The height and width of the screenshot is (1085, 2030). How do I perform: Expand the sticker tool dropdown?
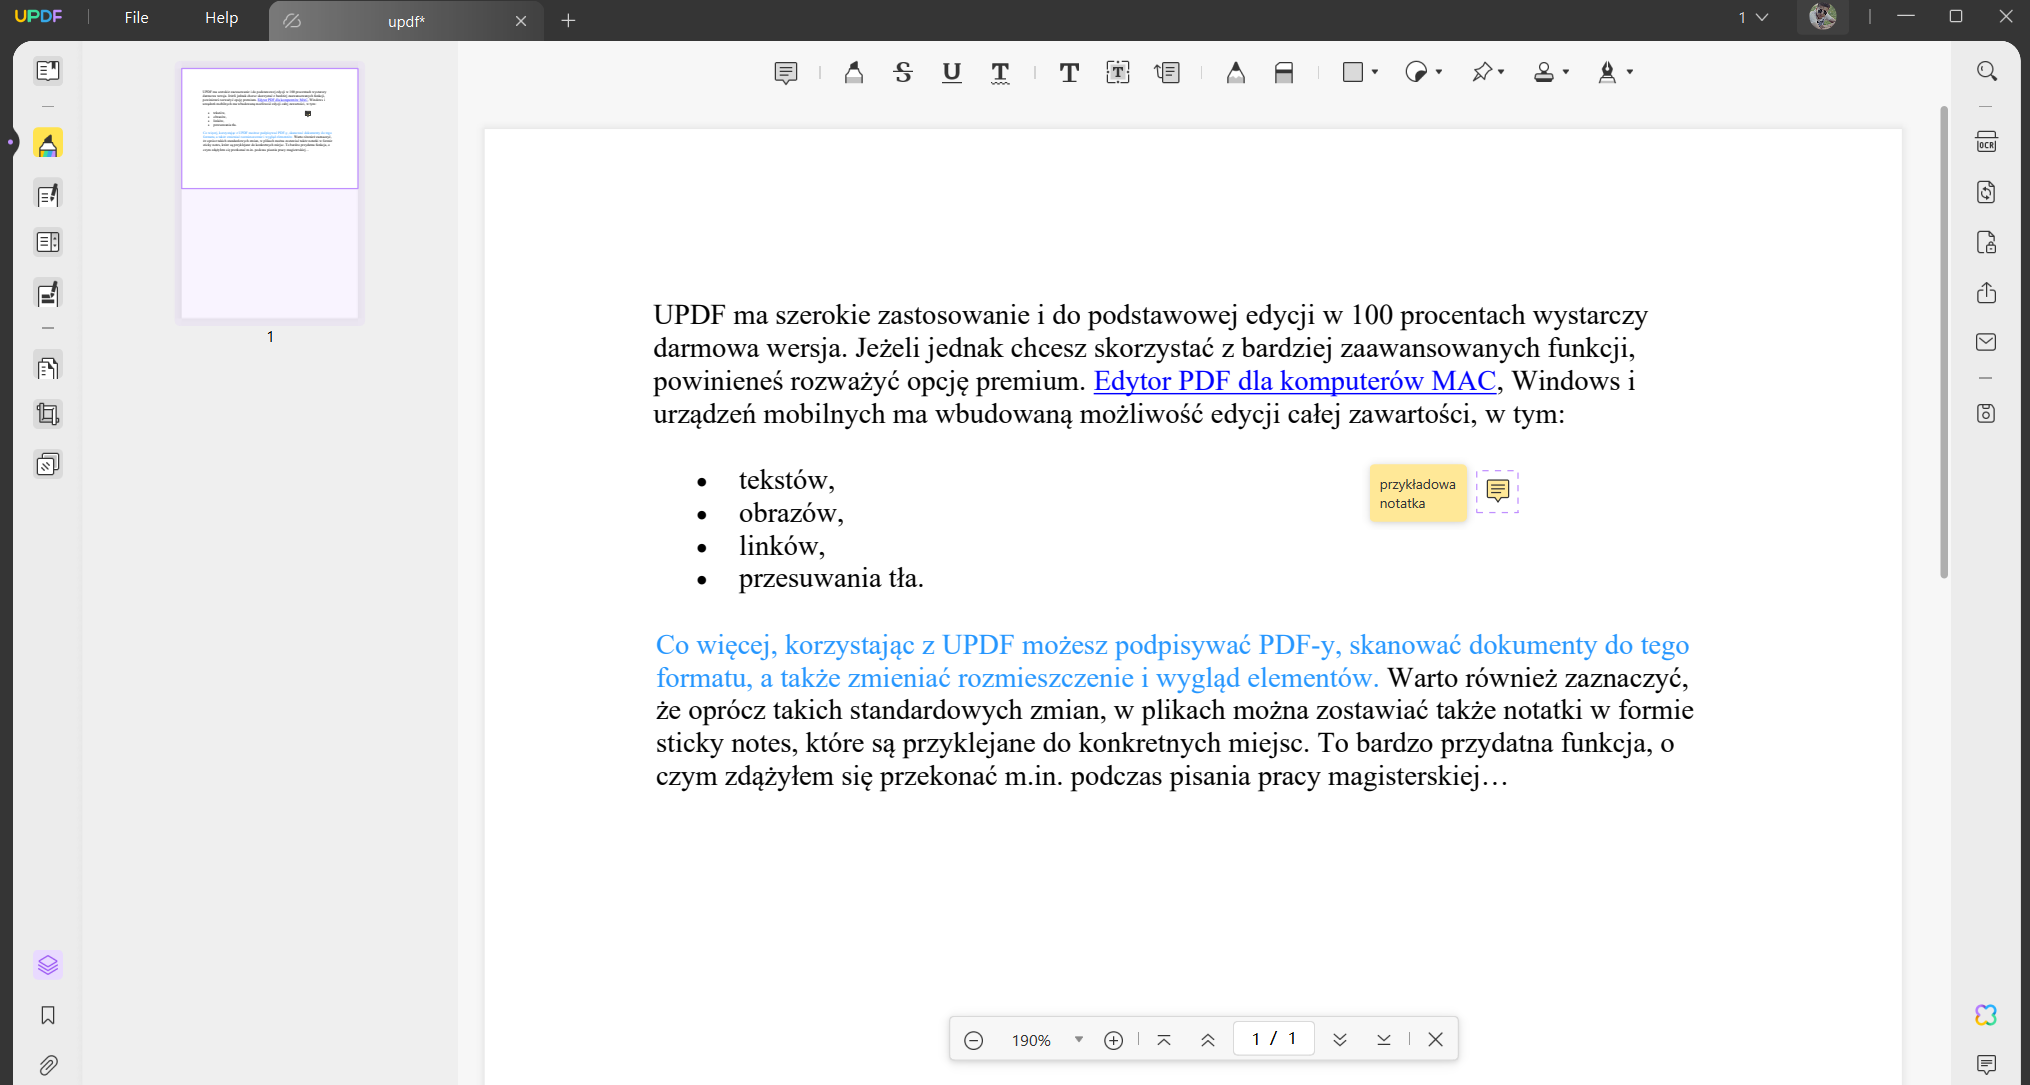[x=1439, y=72]
